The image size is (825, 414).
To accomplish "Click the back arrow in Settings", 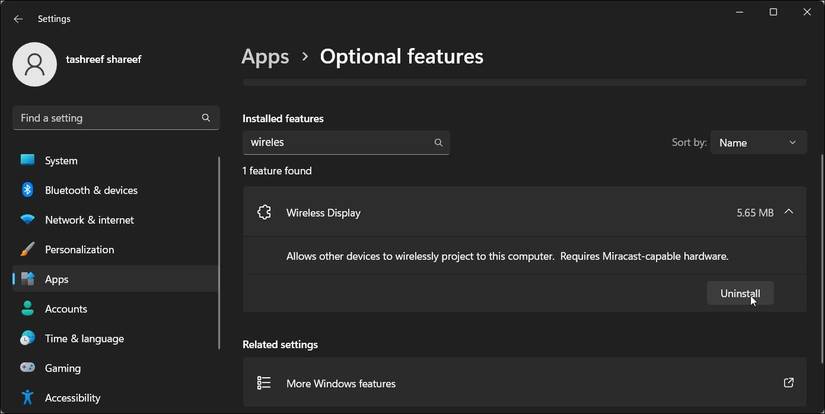I will pyautogui.click(x=18, y=19).
